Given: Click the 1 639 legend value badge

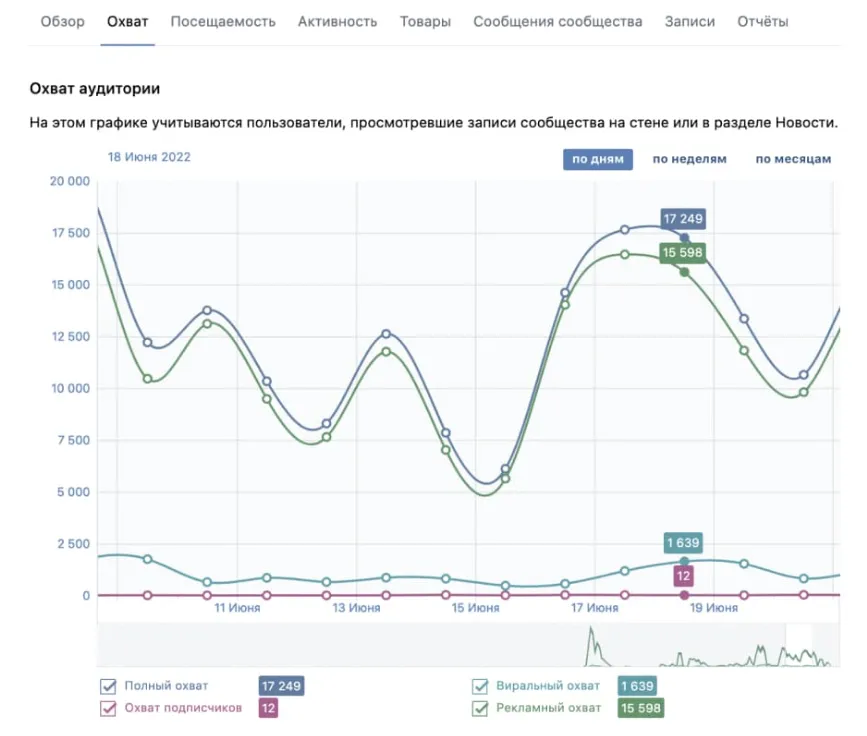Looking at the screenshot, I should pyautogui.click(x=637, y=686).
